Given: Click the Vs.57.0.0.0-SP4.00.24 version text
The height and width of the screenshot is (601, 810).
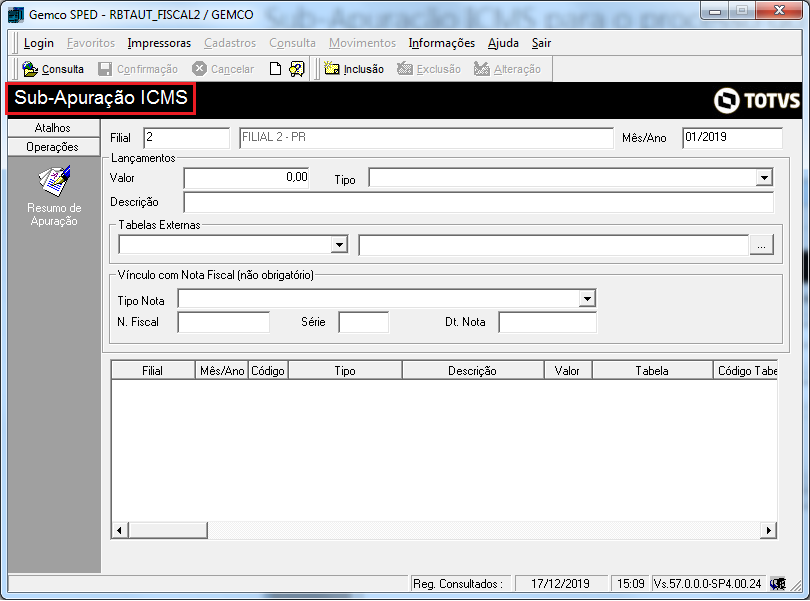Looking at the screenshot, I should pos(707,584).
